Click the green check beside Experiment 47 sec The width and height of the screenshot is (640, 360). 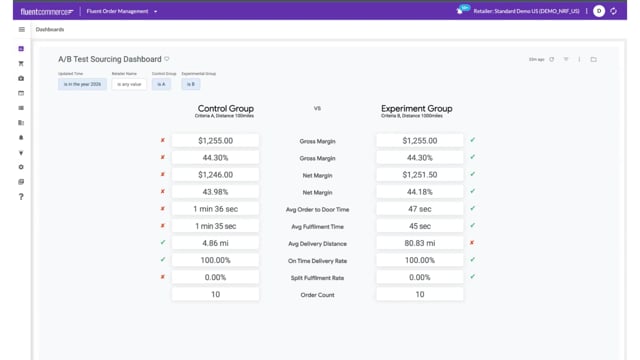(x=472, y=208)
